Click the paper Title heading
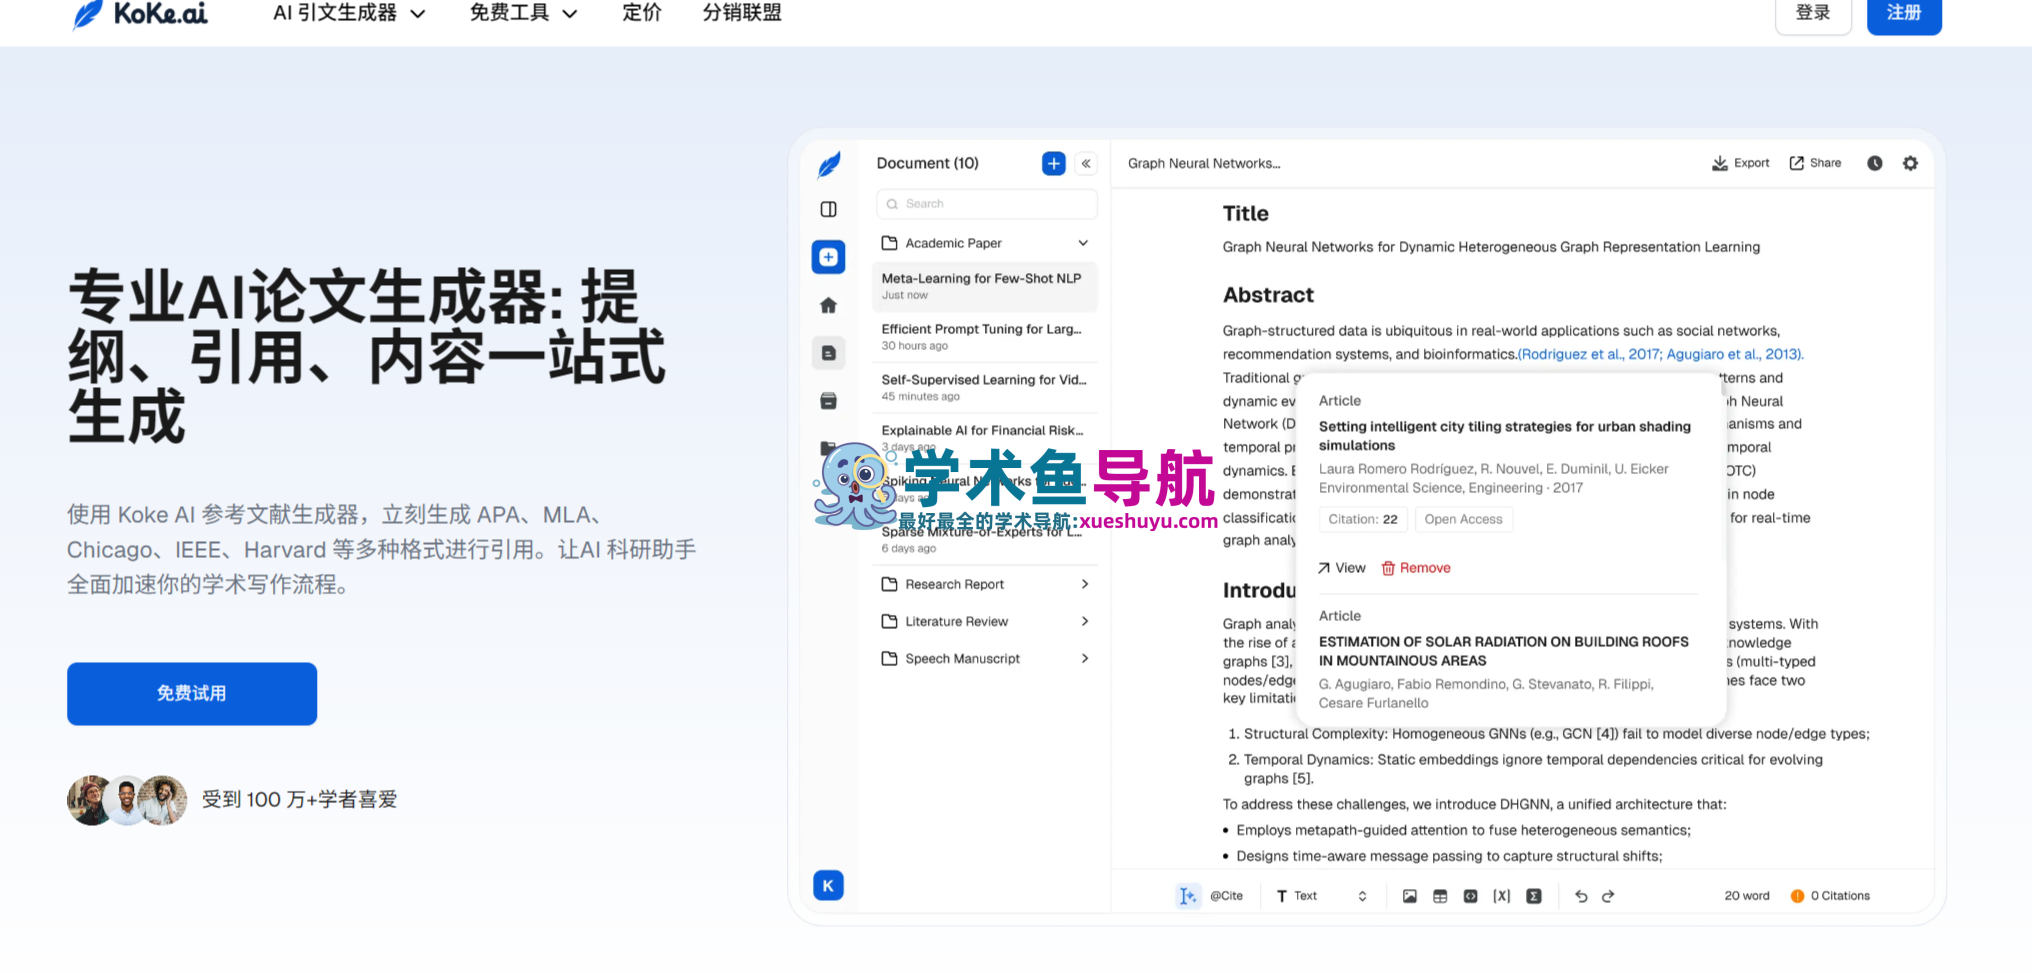 coord(1245,213)
